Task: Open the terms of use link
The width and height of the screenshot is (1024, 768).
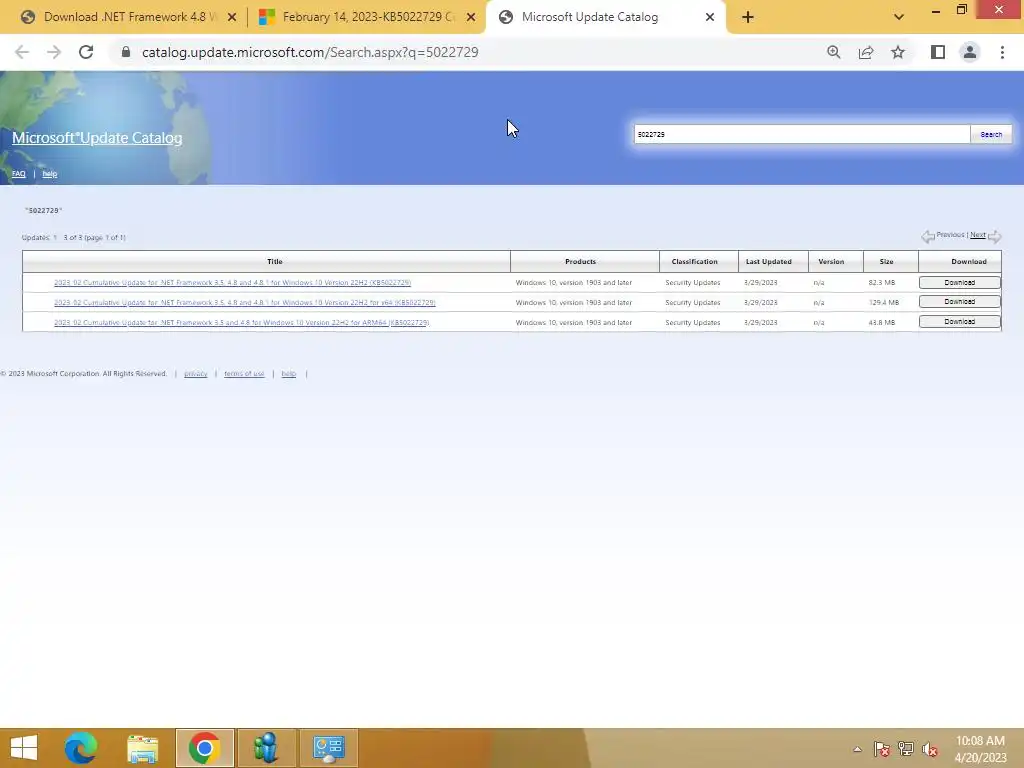Action: [x=244, y=374]
